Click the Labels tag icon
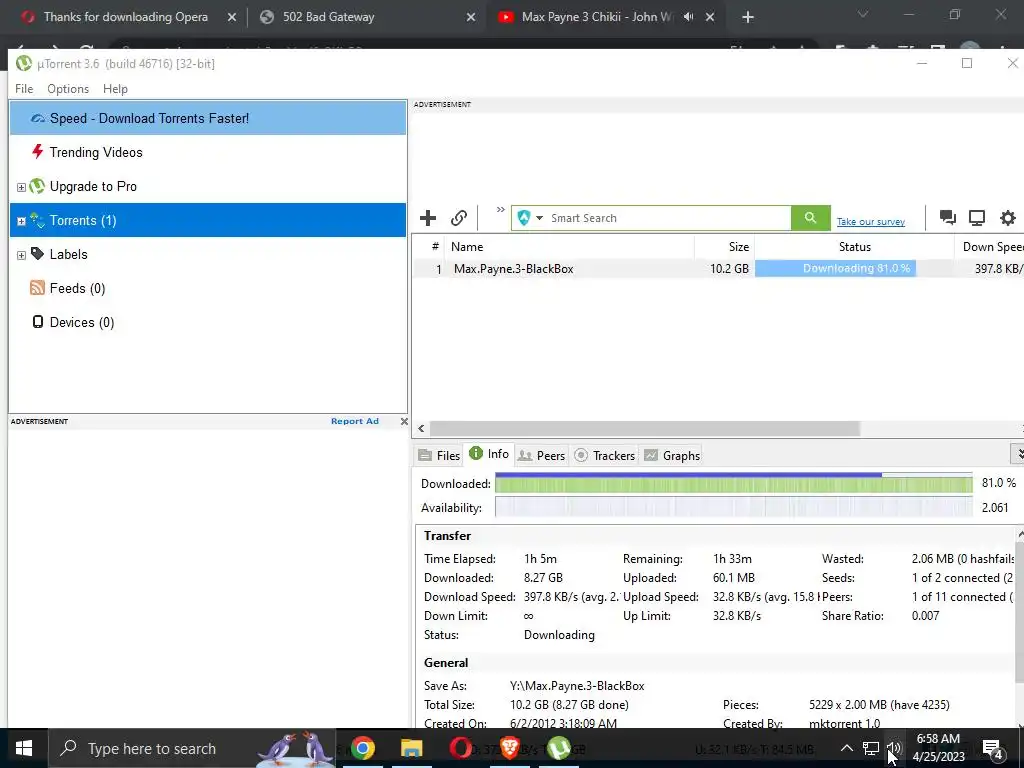1024x768 pixels. 38,254
